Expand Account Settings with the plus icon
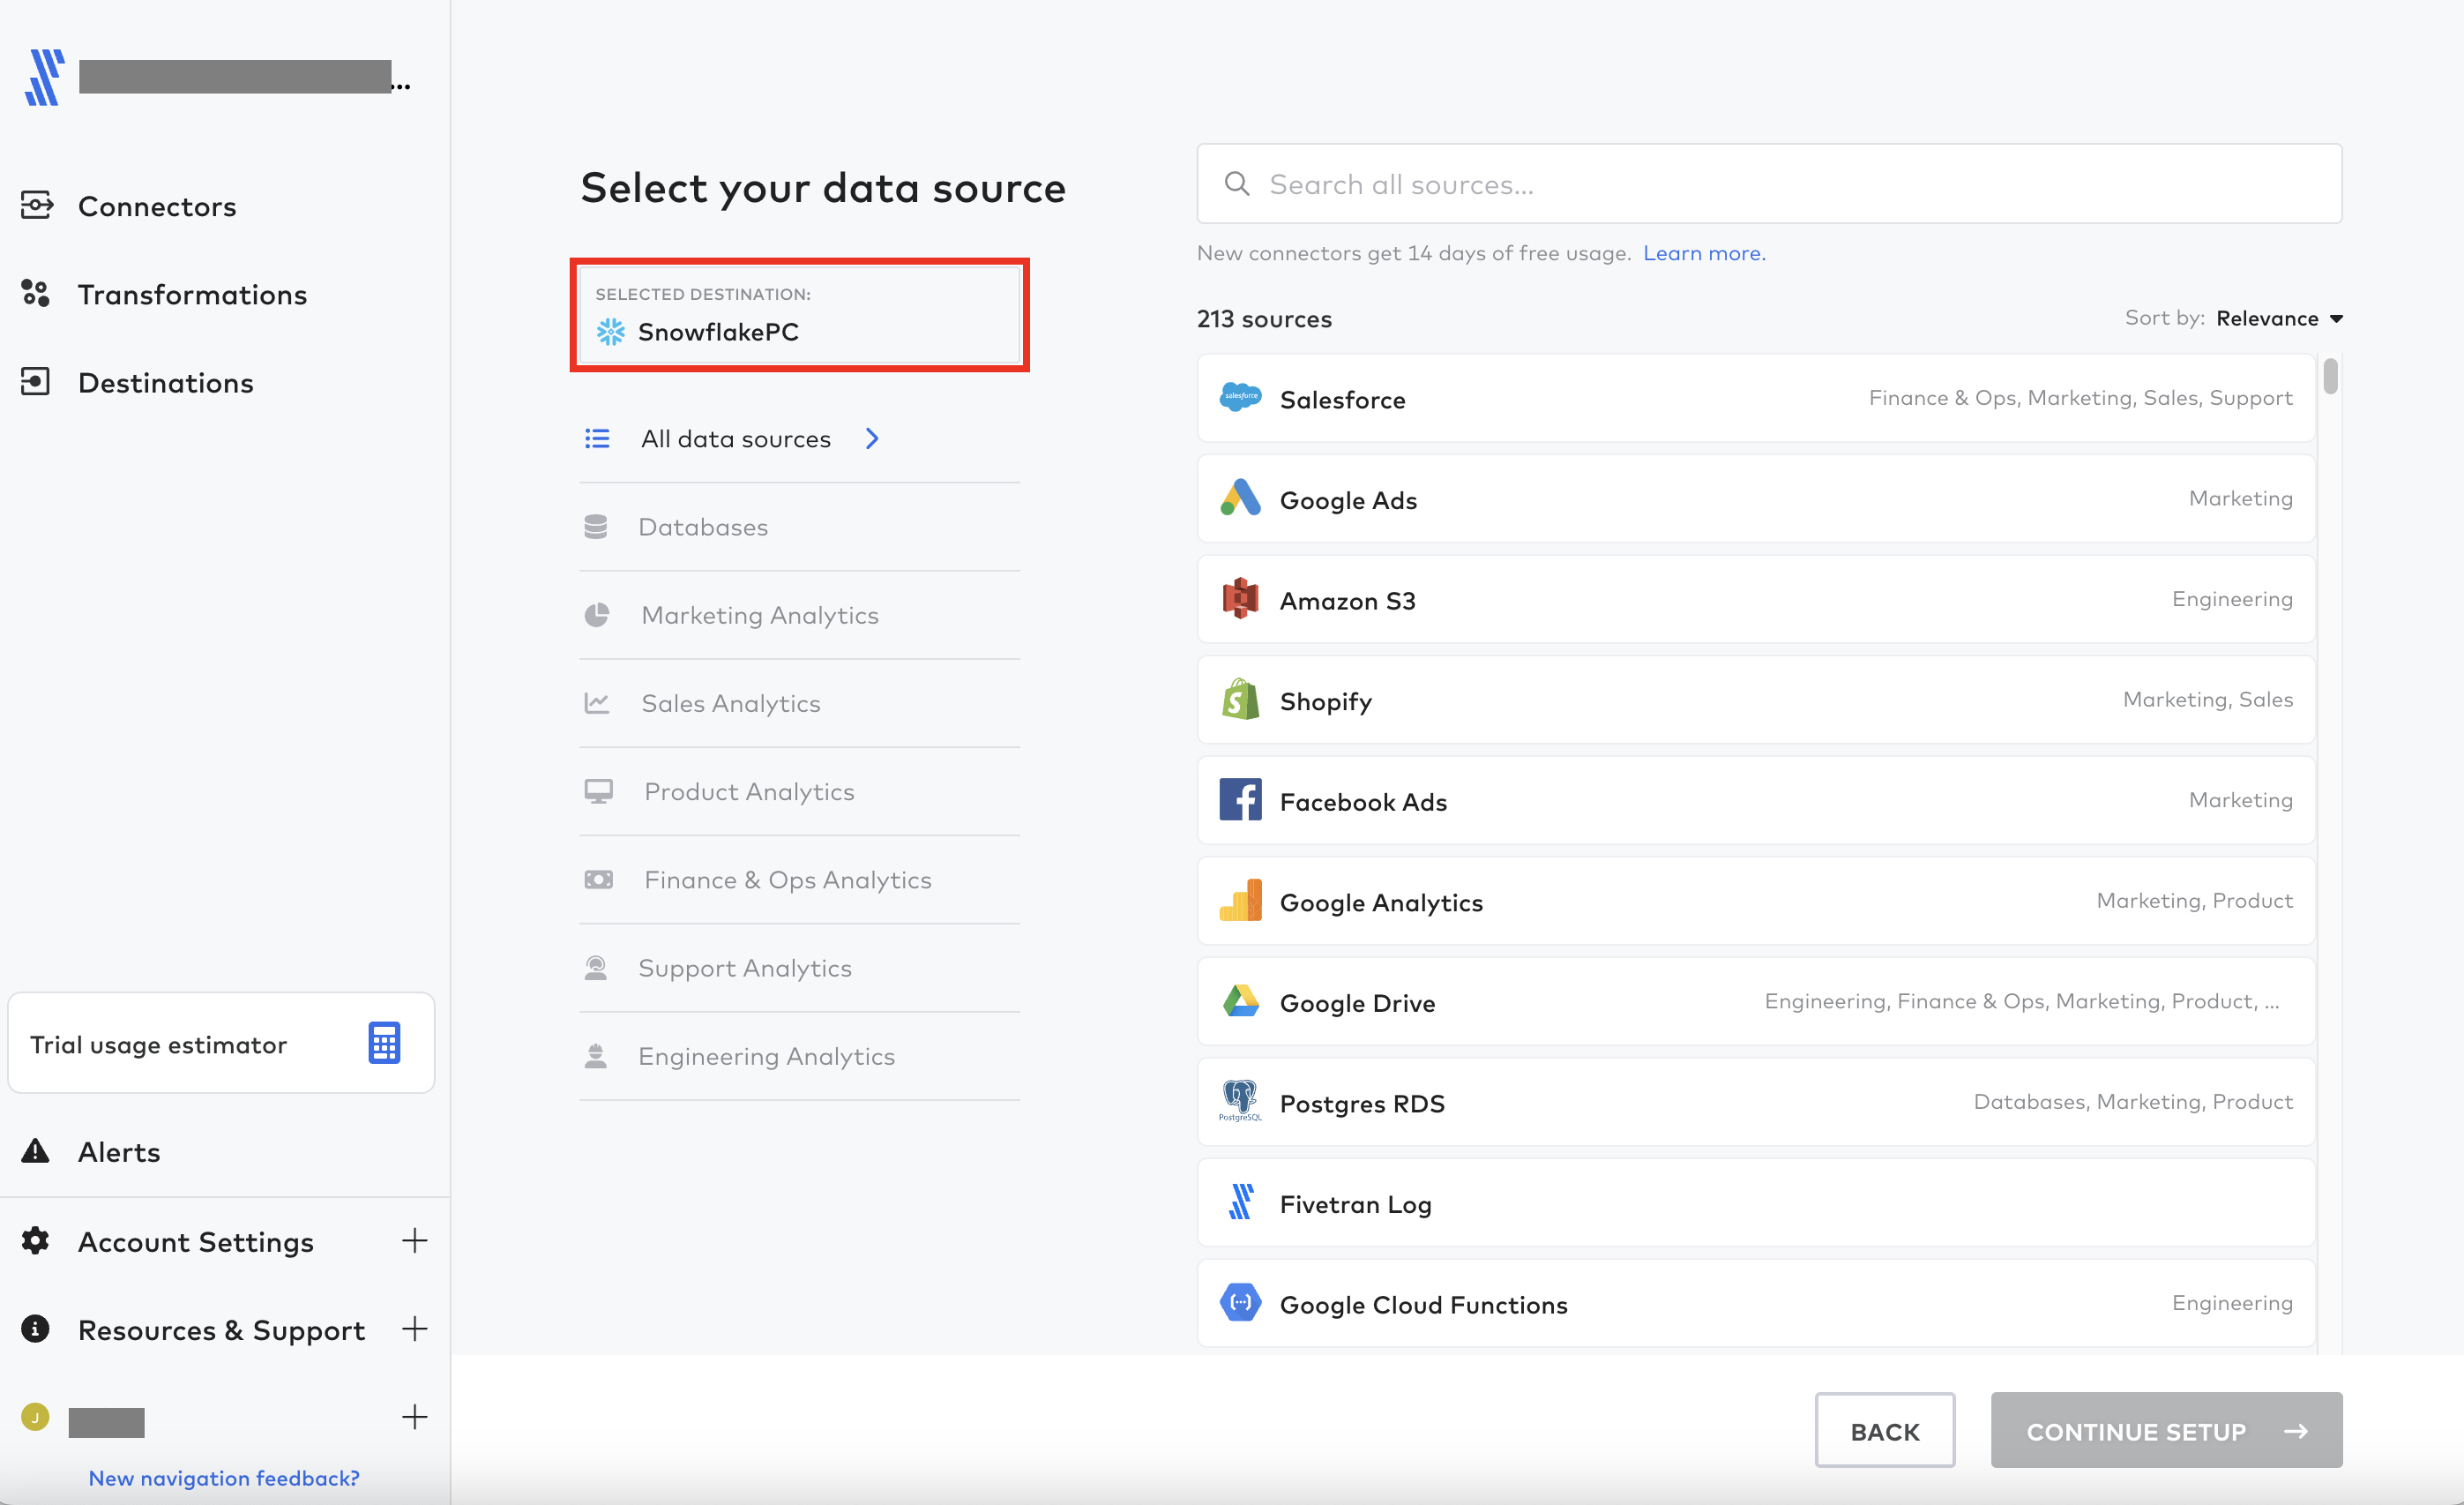The image size is (2464, 1505). click(x=414, y=1241)
